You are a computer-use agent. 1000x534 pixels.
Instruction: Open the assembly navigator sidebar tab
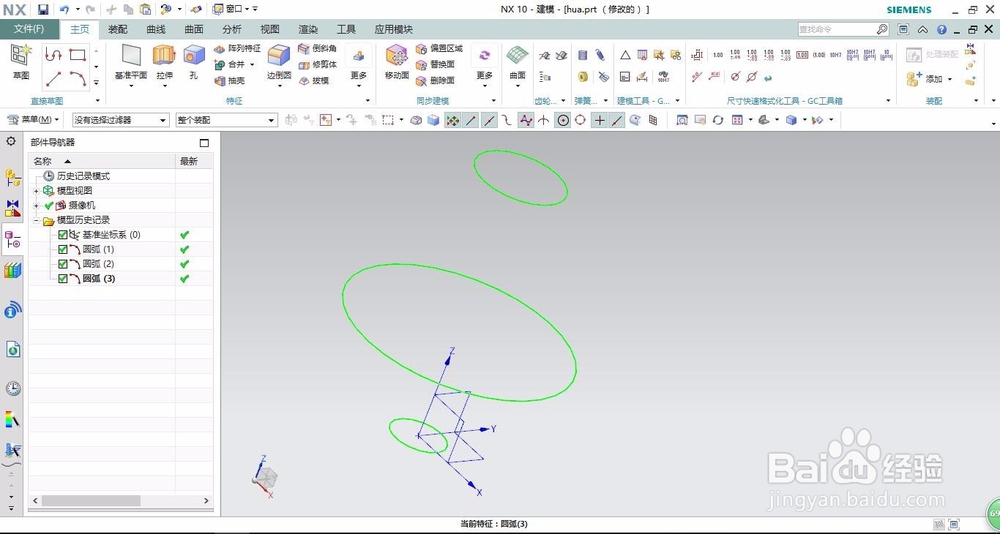pyautogui.click(x=13, y=177)
